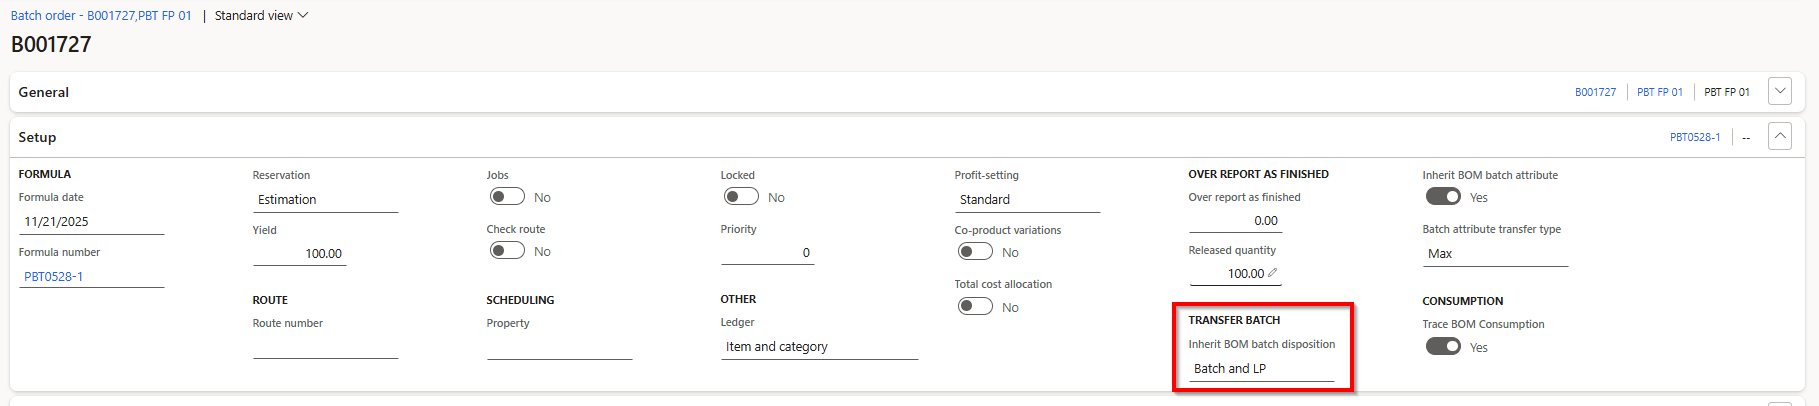Toggle the Locked switch
1819x406 pixels.
coord(741,197)
